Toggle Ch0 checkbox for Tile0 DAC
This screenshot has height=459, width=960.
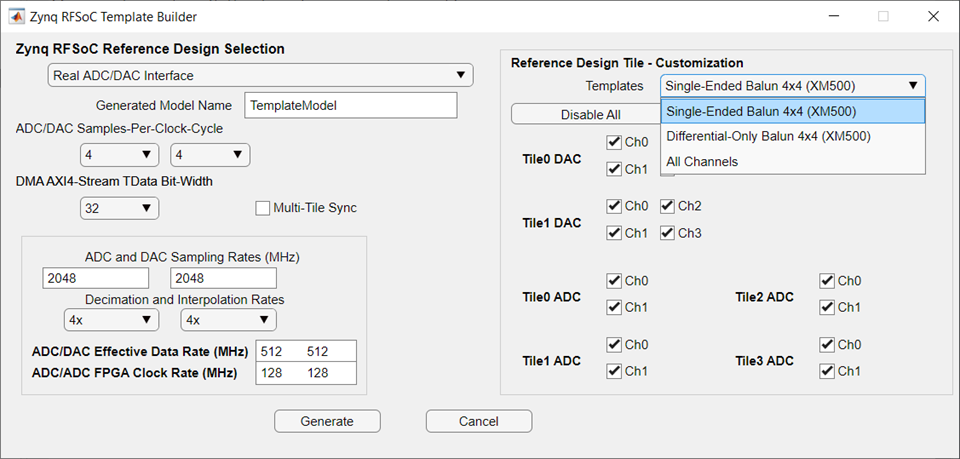[614, 143]
